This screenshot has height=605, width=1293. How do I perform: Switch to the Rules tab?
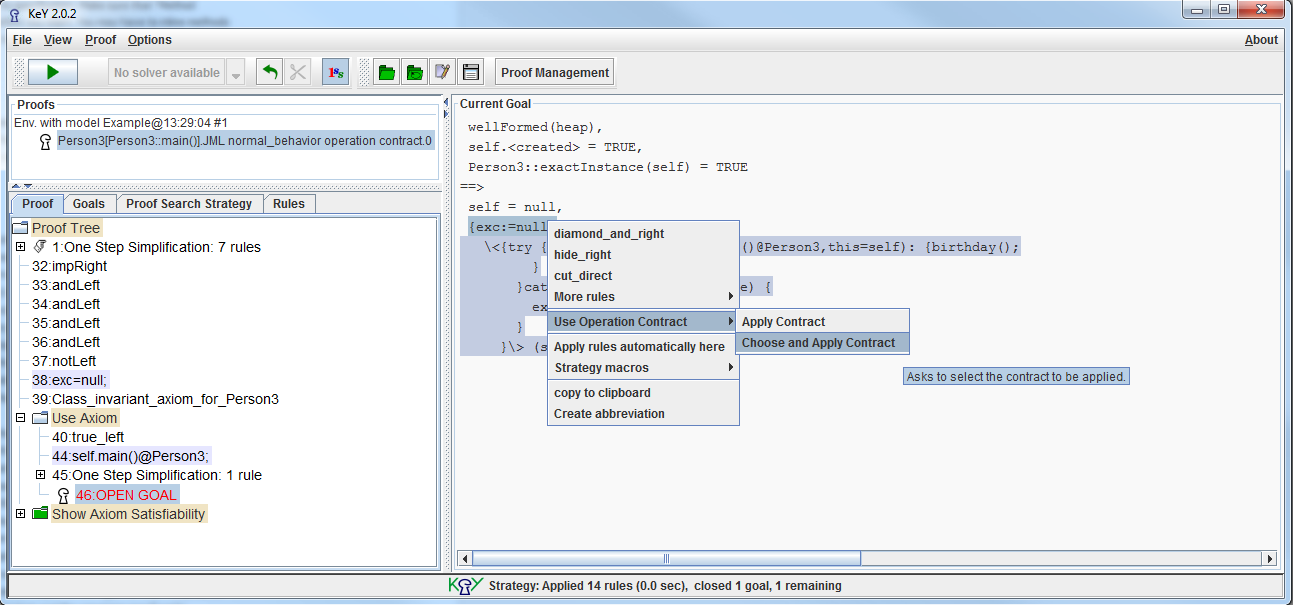289,203
